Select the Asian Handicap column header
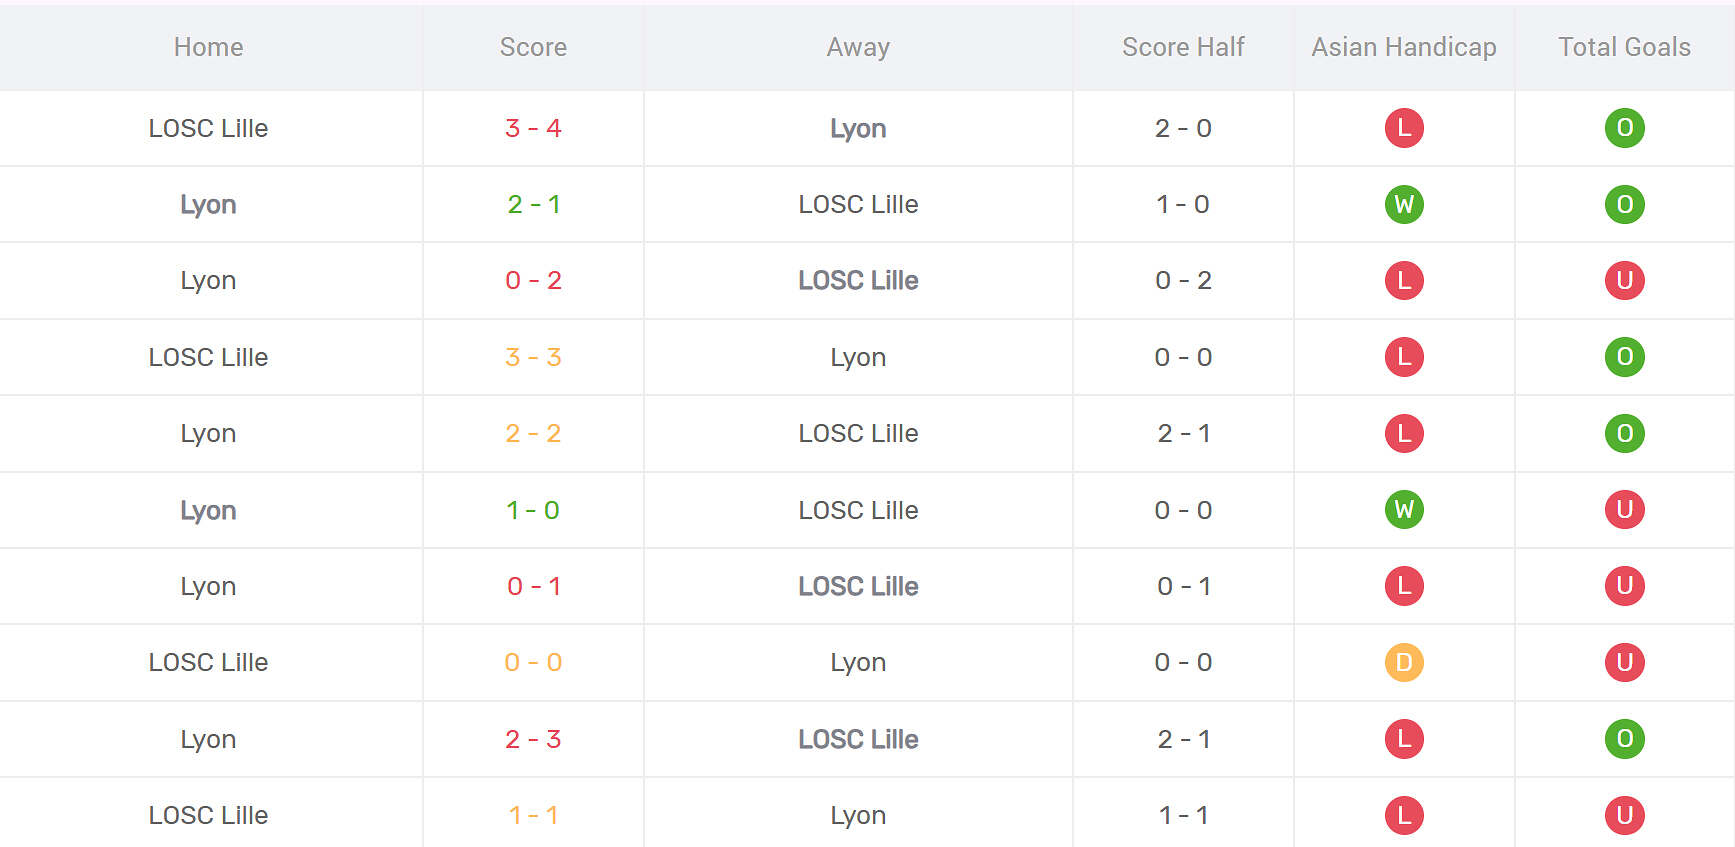1735x847 pixels. pyautogui.click(x=1404, y=47)
